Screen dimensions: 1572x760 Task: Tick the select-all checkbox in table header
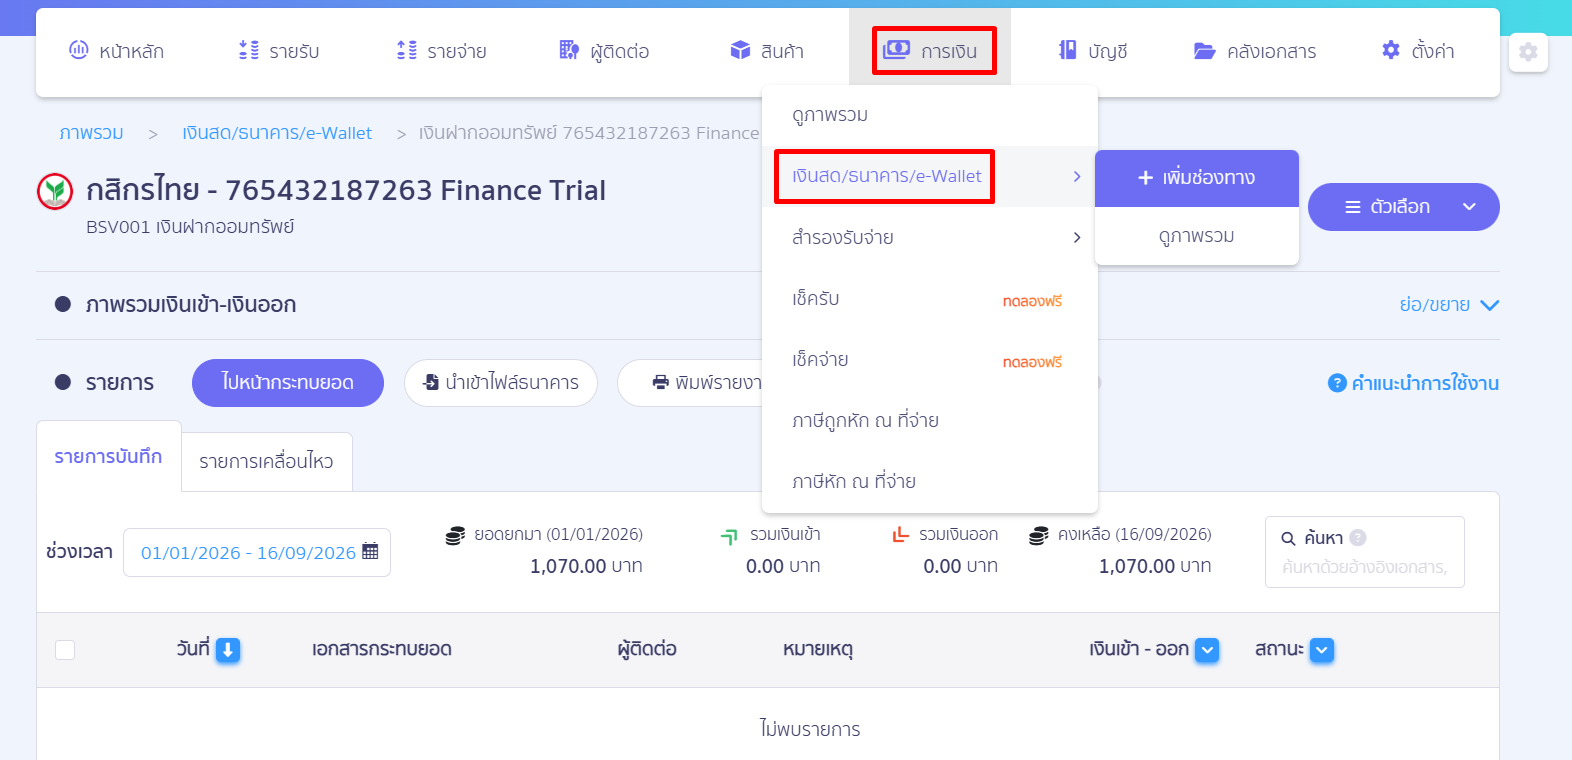(65, 650)
